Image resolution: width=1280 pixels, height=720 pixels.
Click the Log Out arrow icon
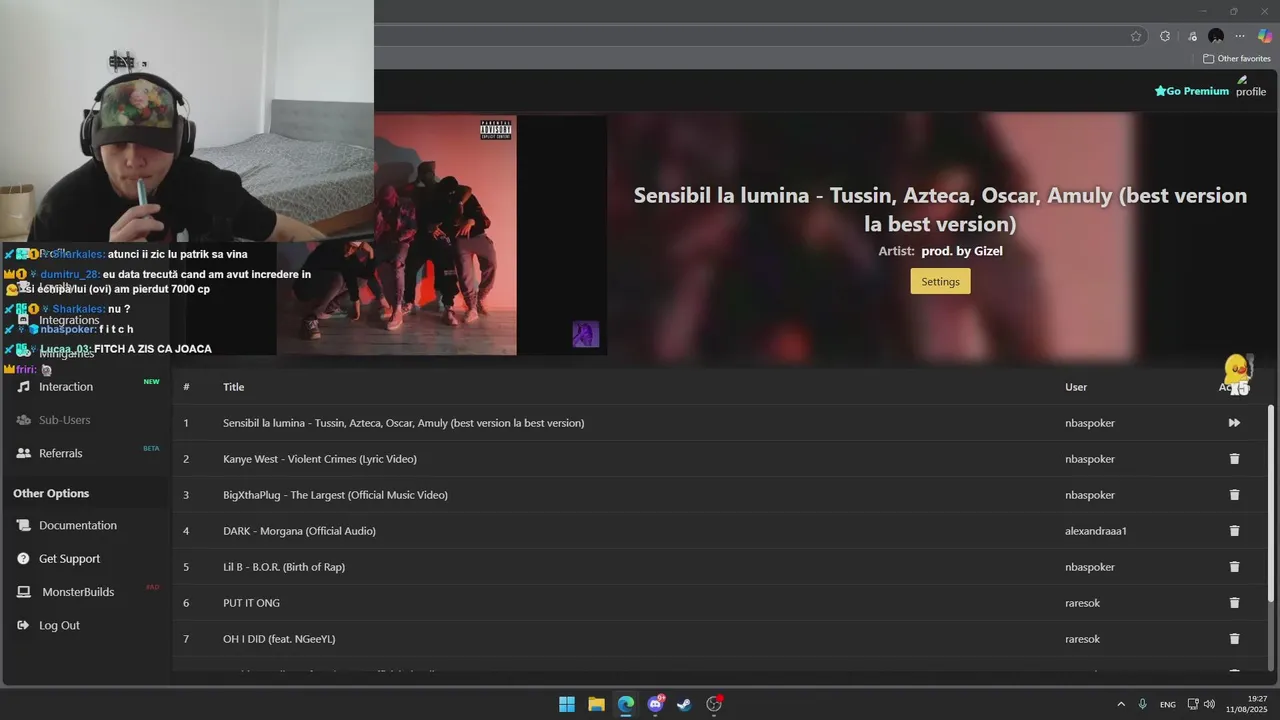[24, 625]
